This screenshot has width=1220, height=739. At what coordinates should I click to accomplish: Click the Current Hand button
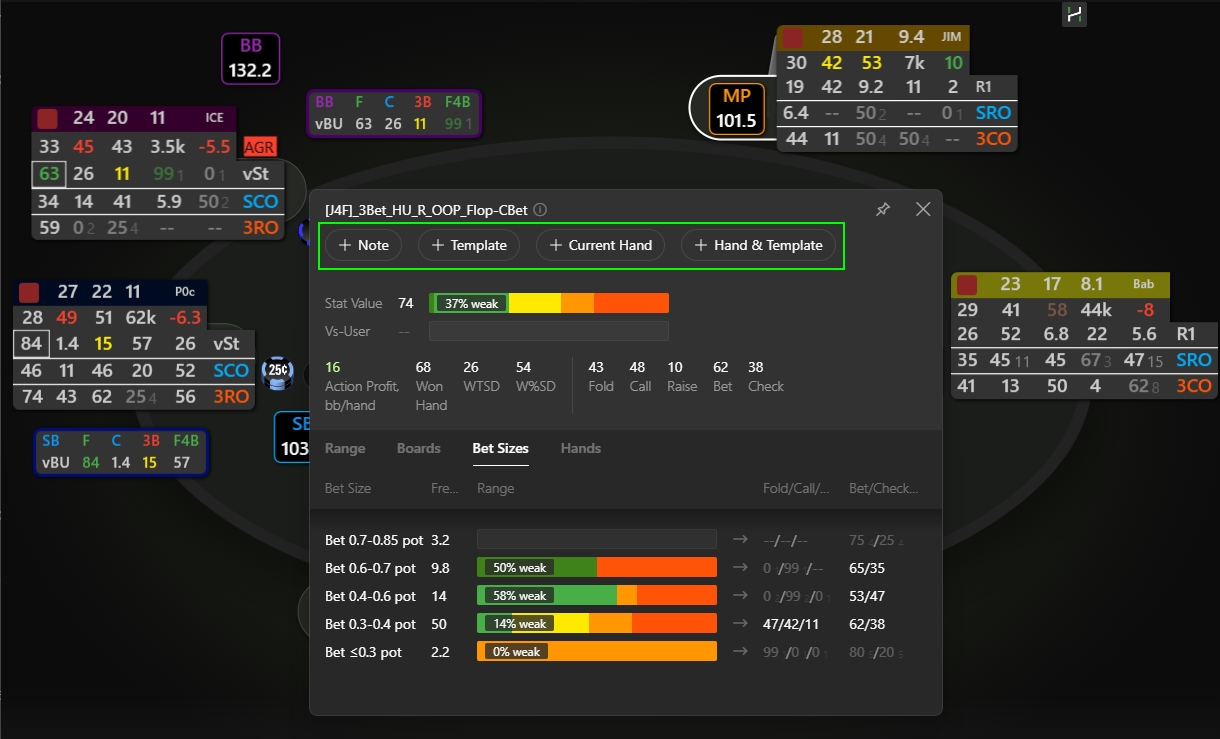(x=600, y=245)
